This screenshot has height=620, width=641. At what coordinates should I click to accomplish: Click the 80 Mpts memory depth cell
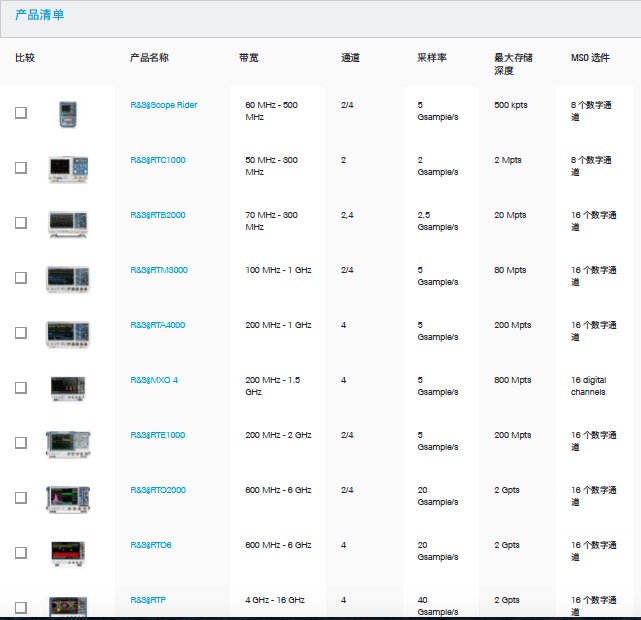510,270
